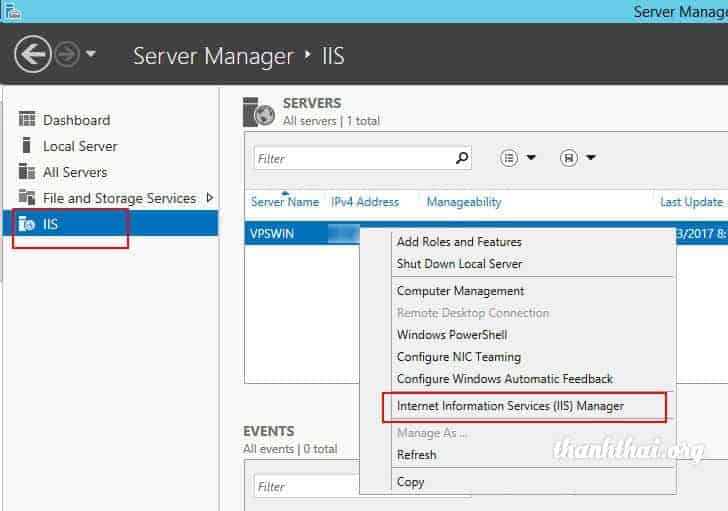This screenshot has width=728, height=511.
Task: Choose Add Roles and Features
Action: click(459, 242)
